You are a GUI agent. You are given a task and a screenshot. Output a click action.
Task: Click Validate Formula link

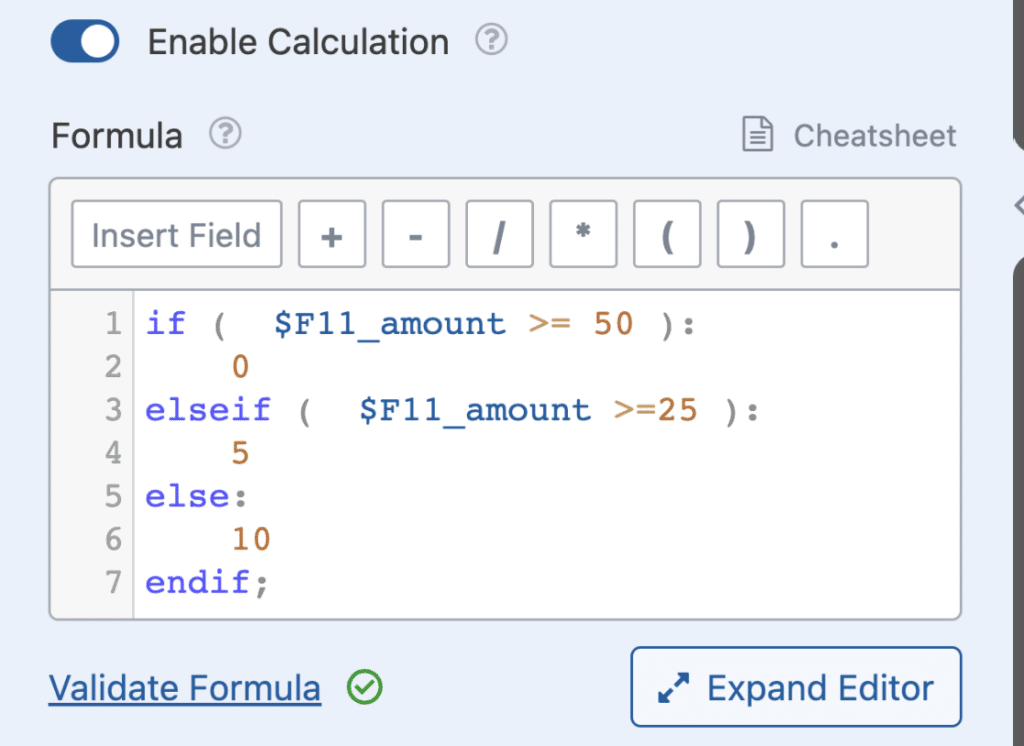click(185, 688)
